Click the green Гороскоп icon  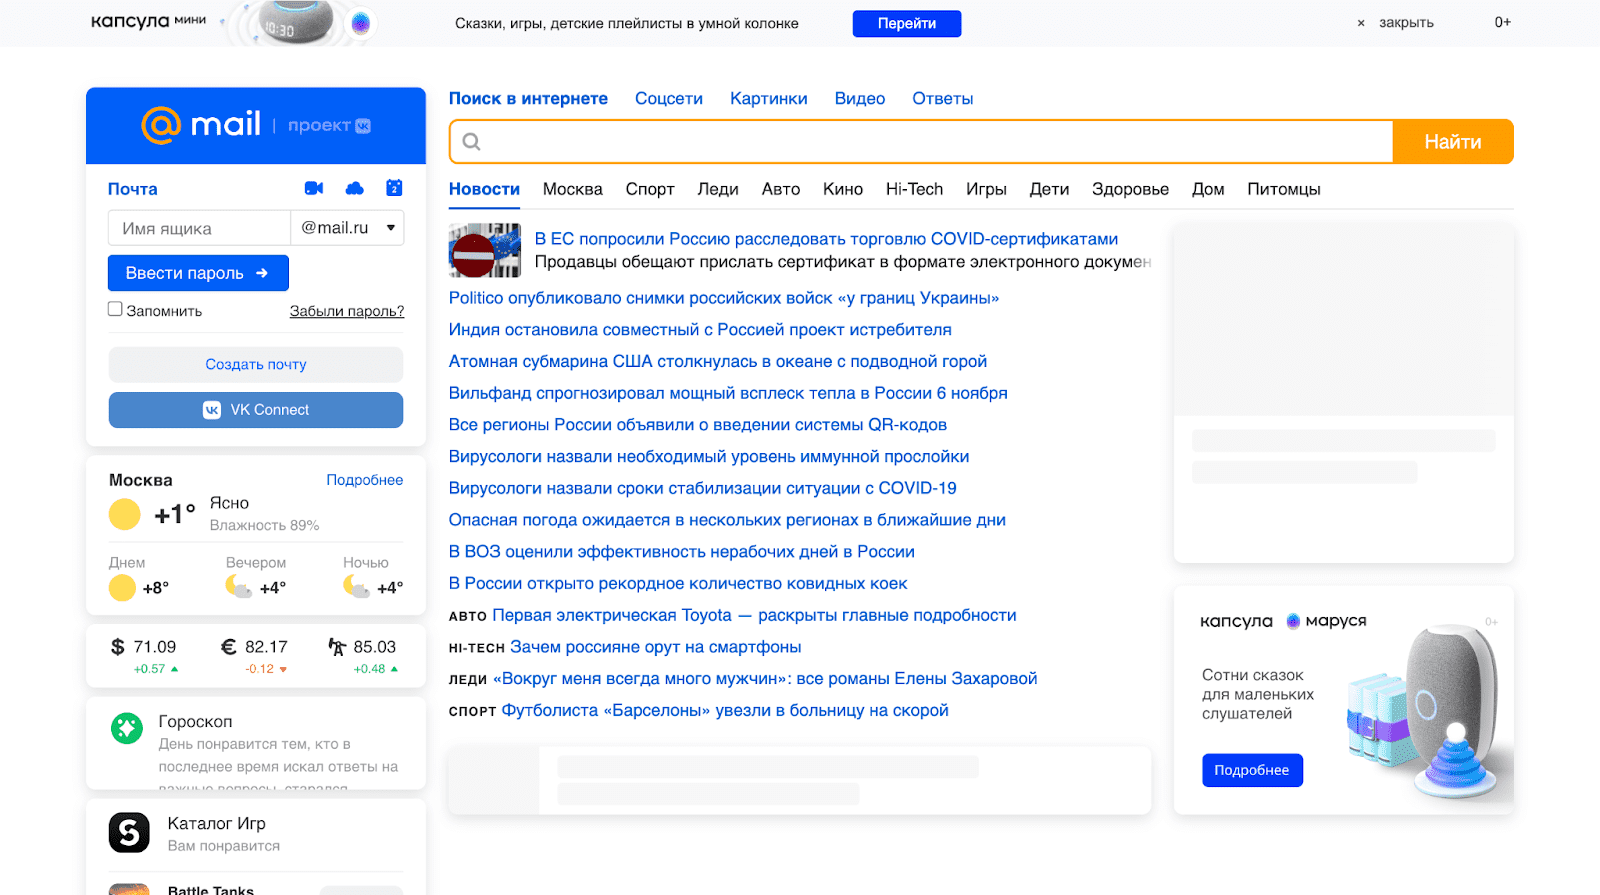127,728
